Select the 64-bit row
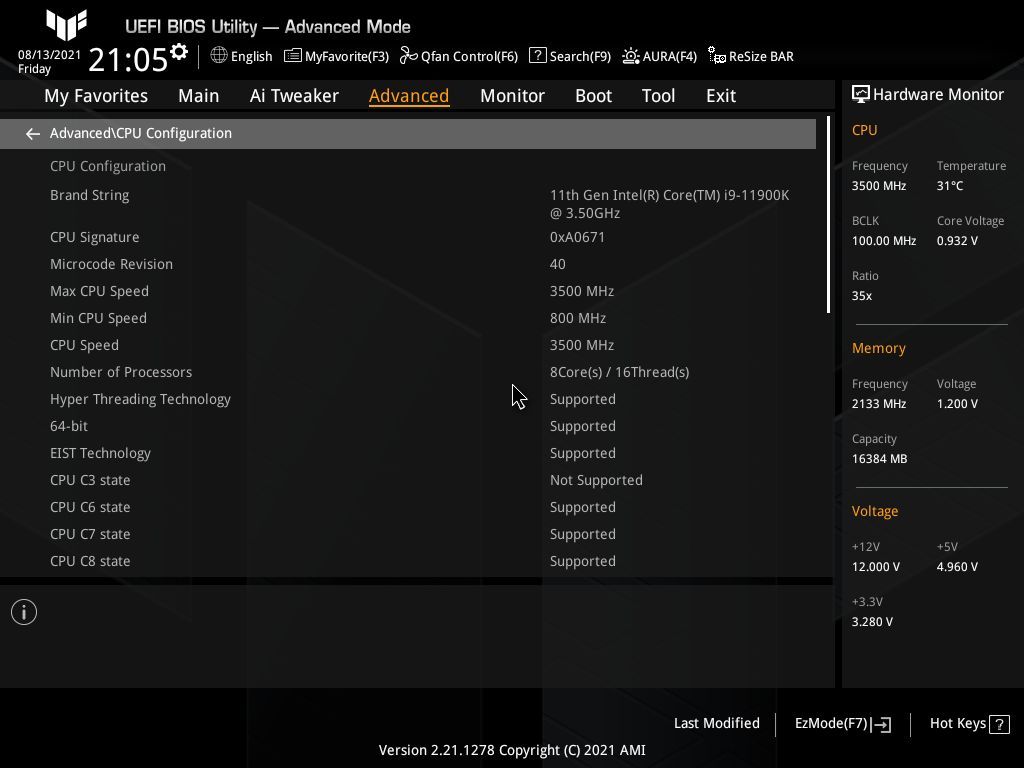The width and height of the screenshot is (1024, 768). click(408, 426)
